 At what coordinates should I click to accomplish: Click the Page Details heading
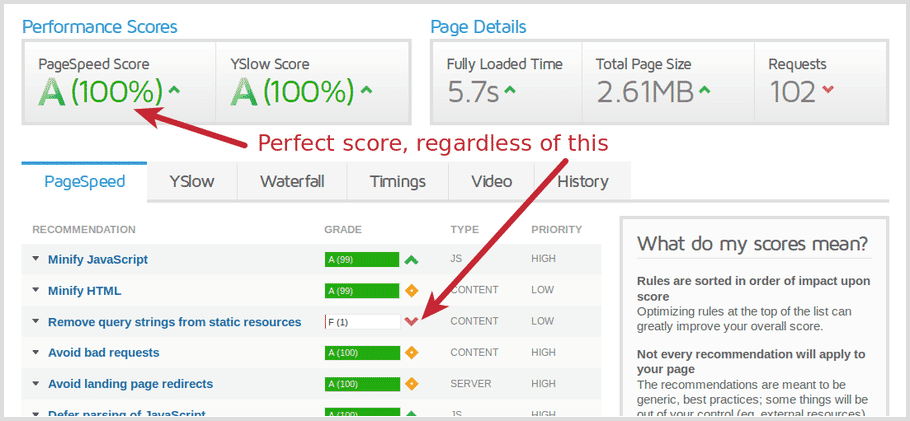tap(478, 27)
